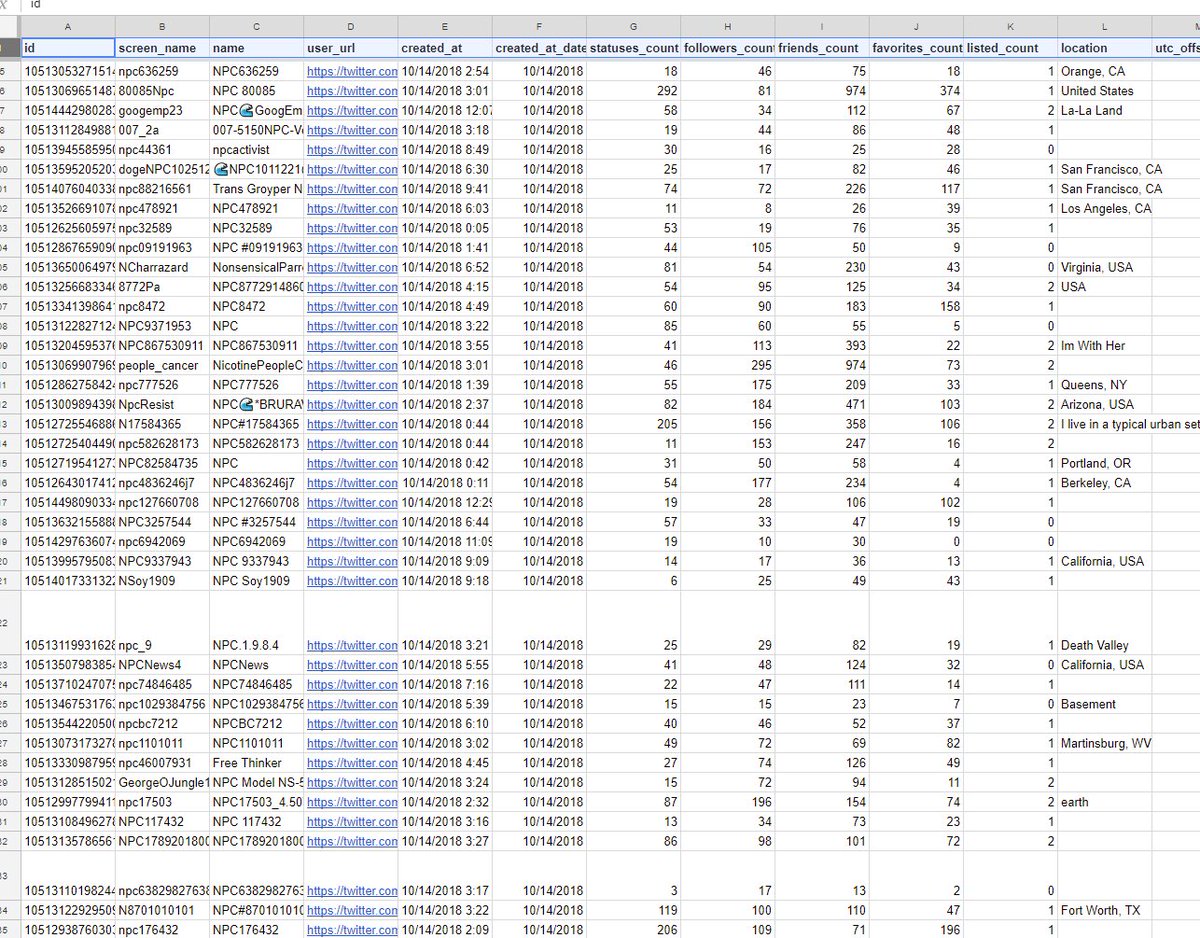The image size is (1200, 938).
Task: Select created_at cell 10/14/2018 12:07
Action: tap(445, 111)
